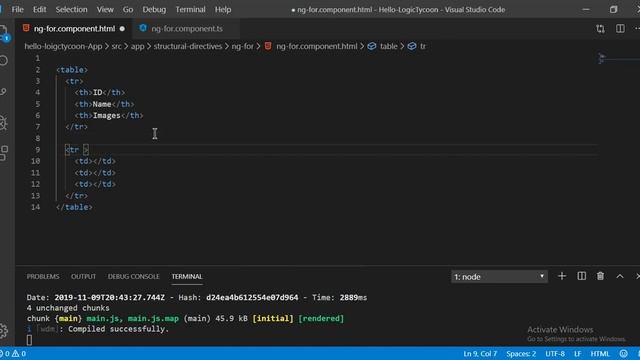Open the Terminal menu

190,9
